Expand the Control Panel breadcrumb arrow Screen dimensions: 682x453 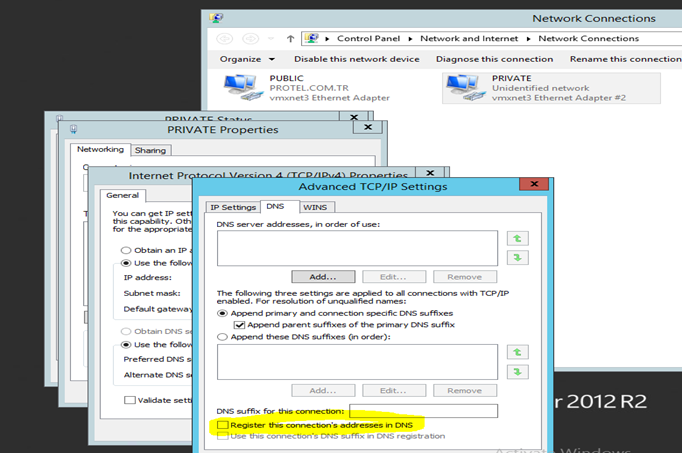pyautogui.click(x=412, y=39)
